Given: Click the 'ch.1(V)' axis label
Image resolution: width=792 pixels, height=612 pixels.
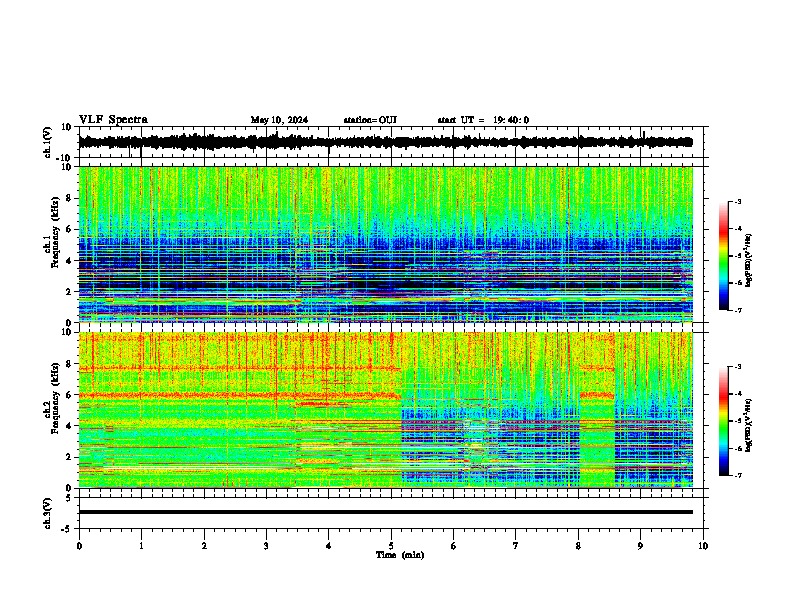Looking at the screenshot, I should click(47, 142).
